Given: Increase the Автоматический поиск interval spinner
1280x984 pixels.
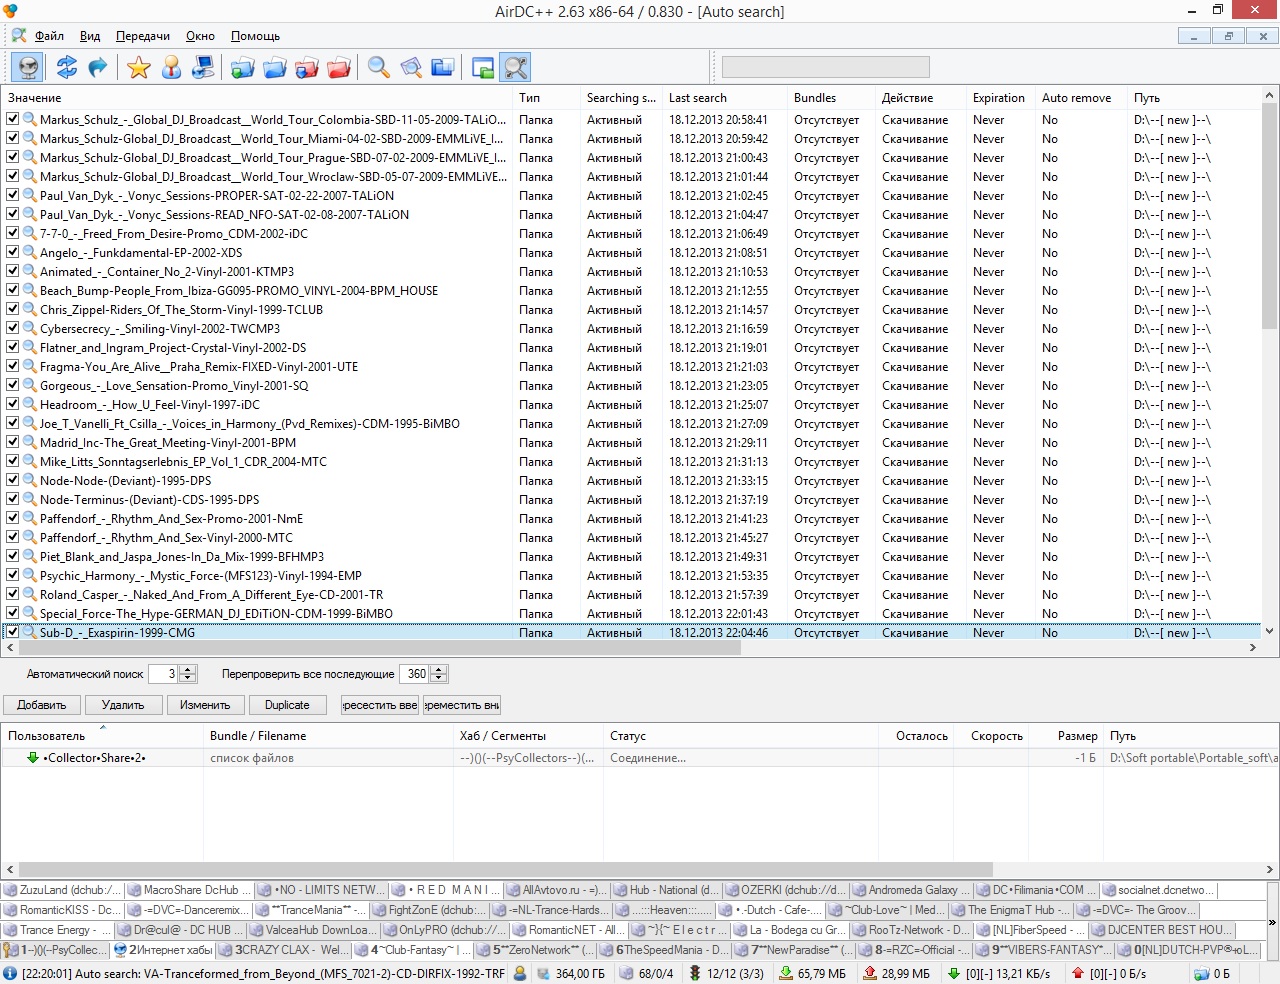Looking at the screenshot, I should [189, 670].
